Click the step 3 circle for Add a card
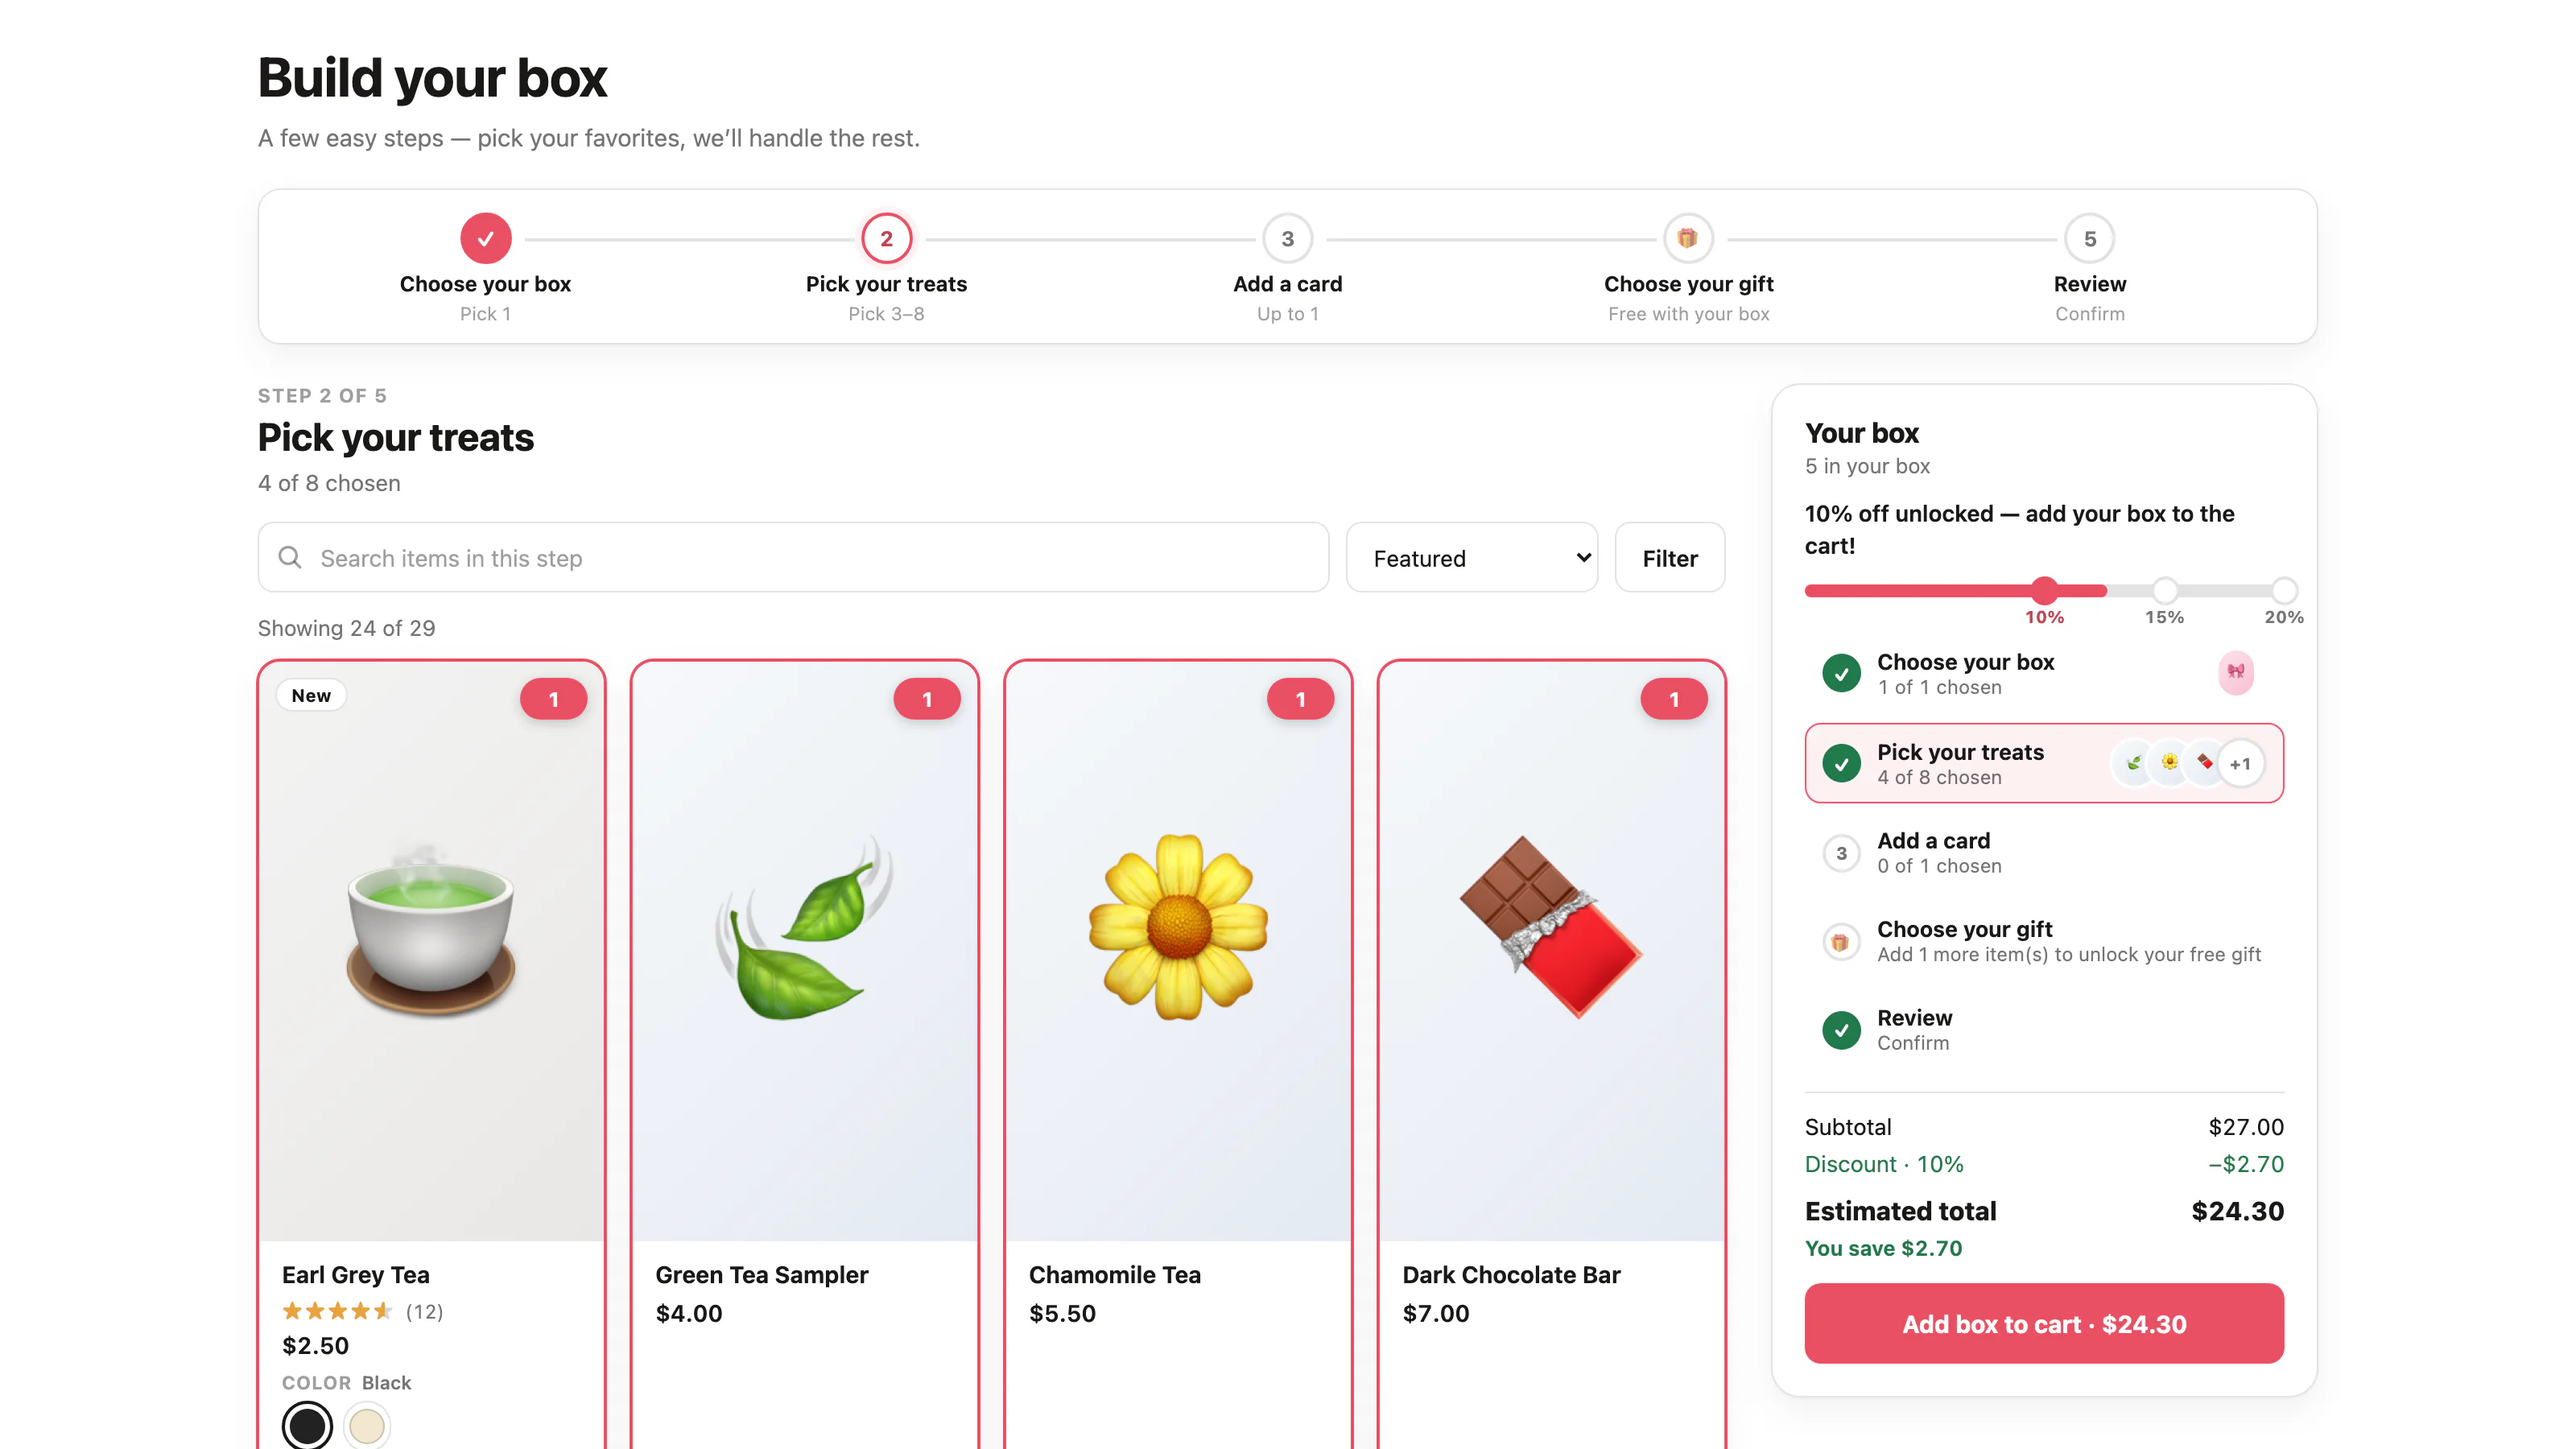 point(1287,239)
